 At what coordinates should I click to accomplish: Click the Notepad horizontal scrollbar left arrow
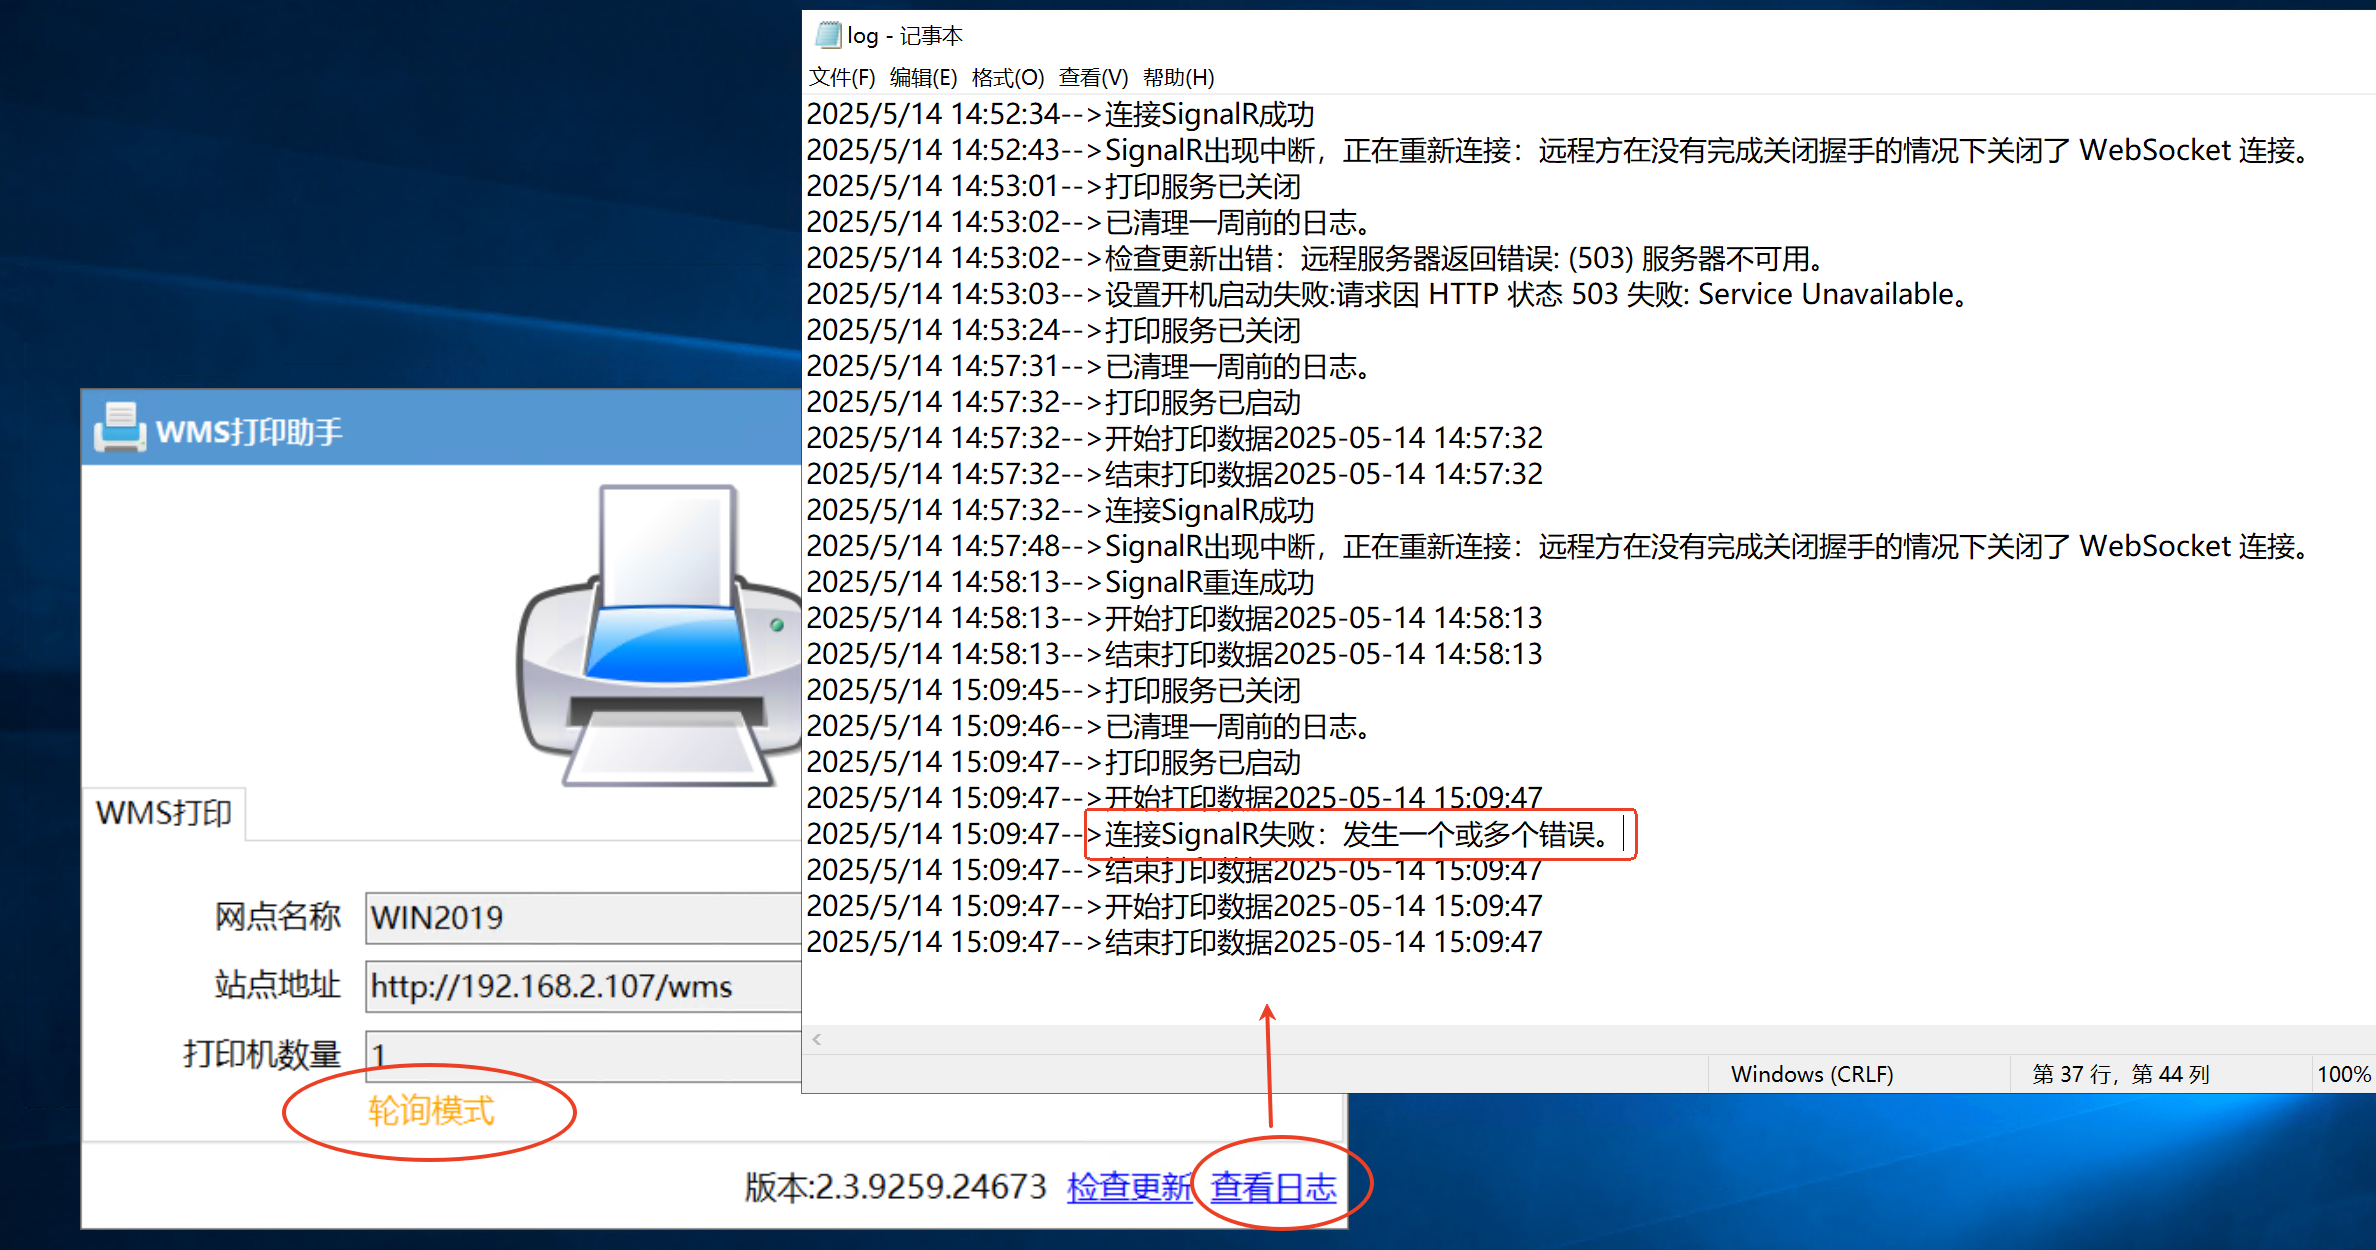[817, 1039]
